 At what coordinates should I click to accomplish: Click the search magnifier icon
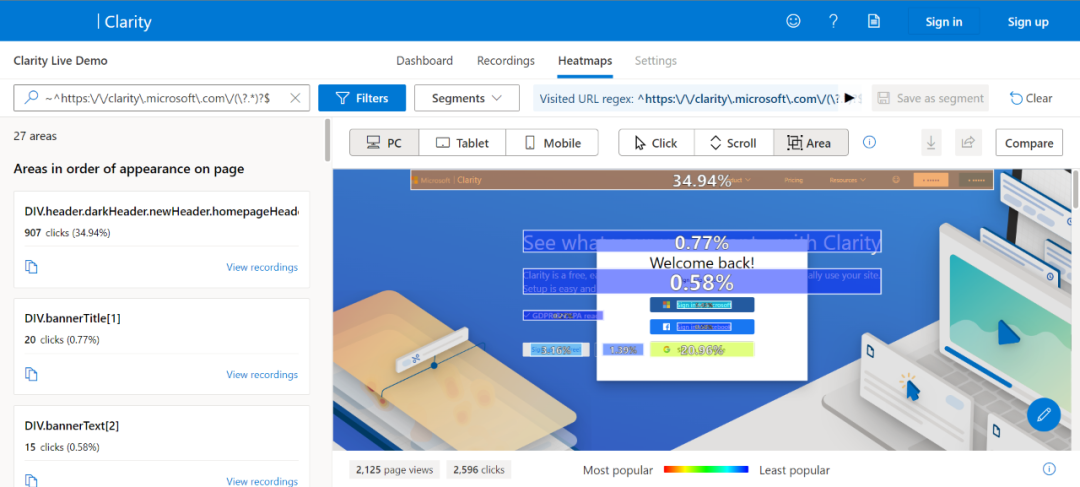coord(31,98)
